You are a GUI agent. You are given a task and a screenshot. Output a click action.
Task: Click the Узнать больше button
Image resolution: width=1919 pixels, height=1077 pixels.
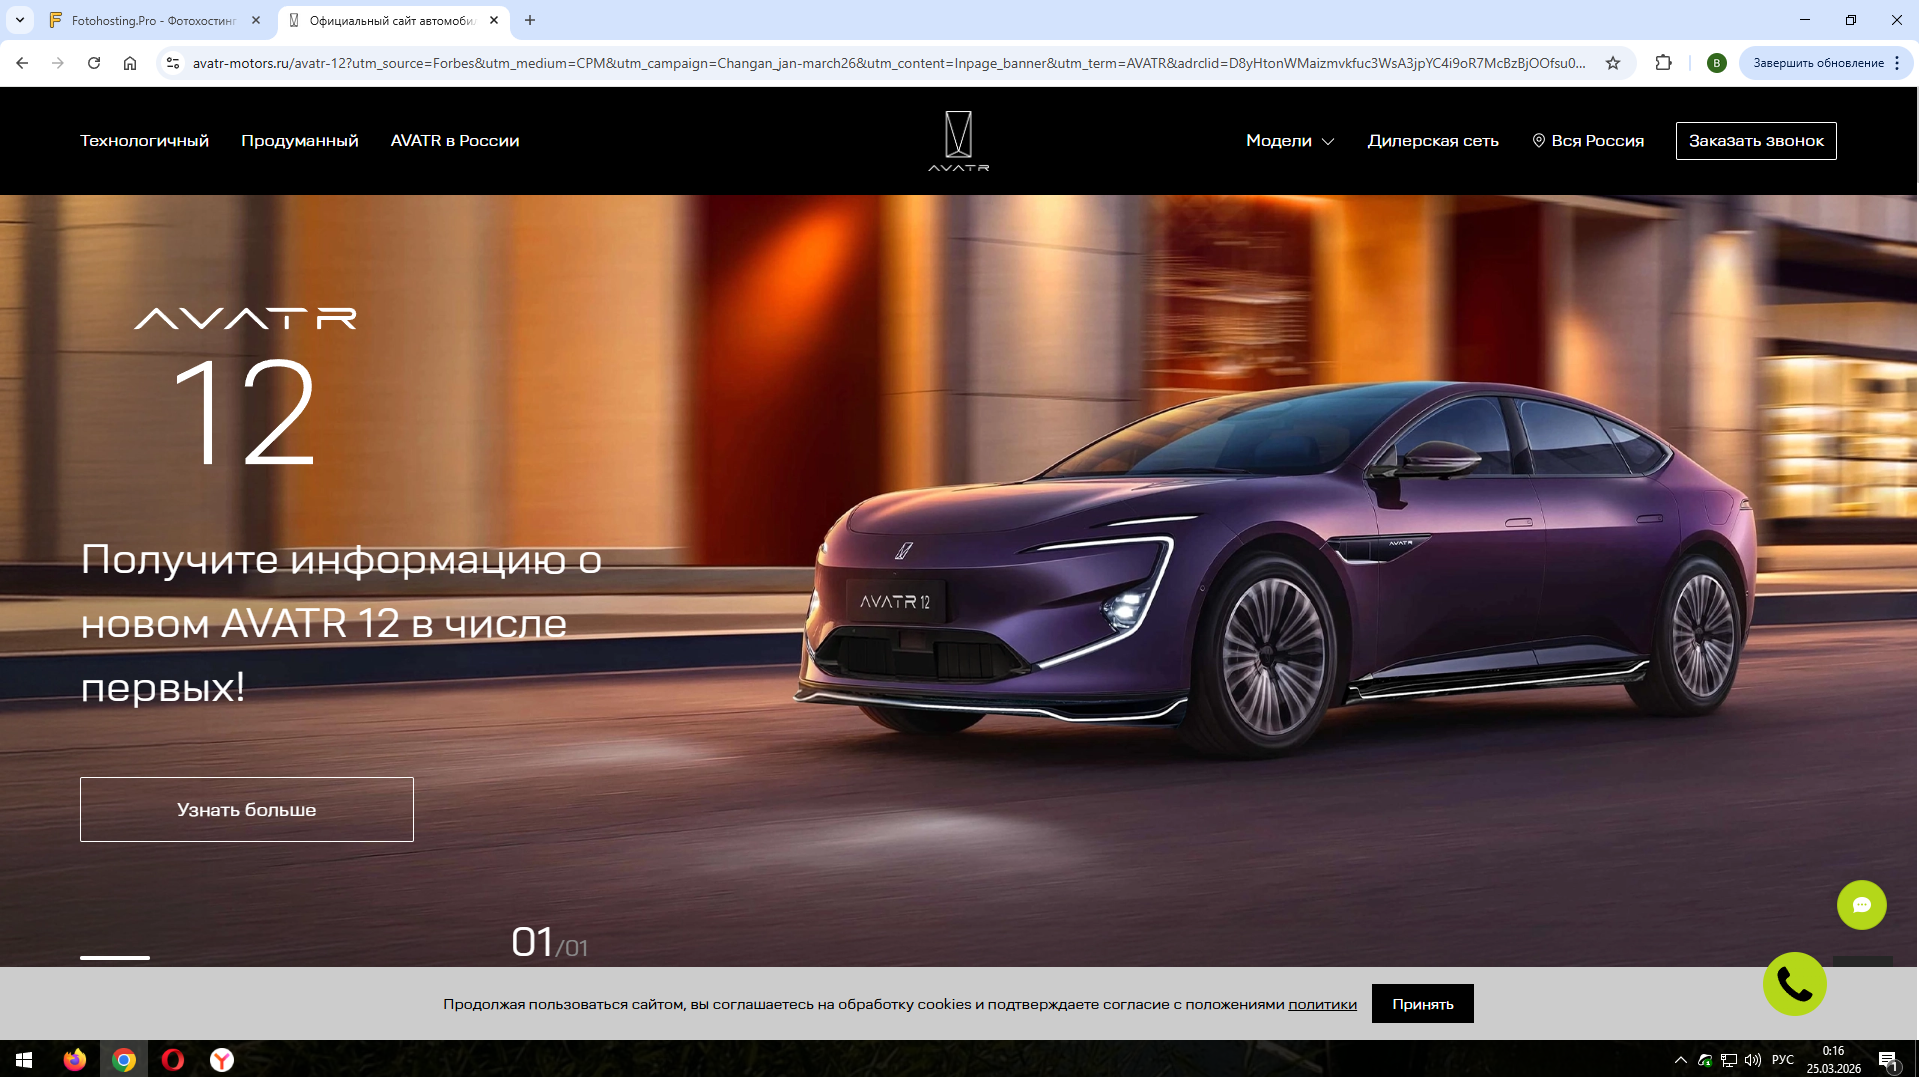coord(247,809)
